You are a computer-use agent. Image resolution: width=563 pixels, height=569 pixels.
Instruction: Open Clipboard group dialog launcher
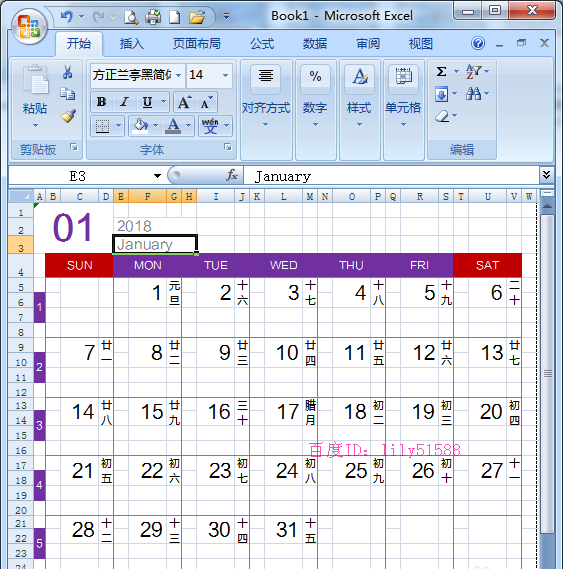coord(74,147)
